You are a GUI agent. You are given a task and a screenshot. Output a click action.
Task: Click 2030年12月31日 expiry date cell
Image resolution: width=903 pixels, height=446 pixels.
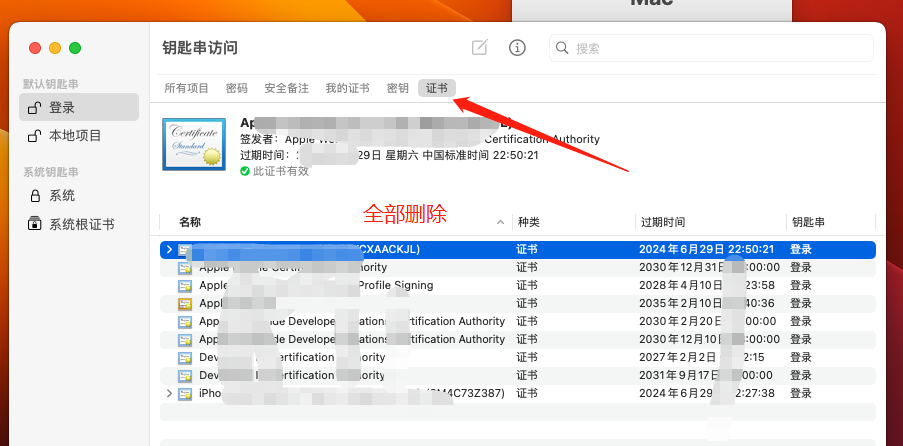(x=710, y=267)
